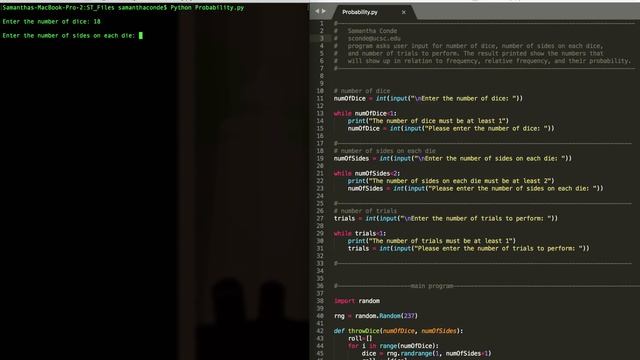Click the 'while trials<1:' line
Screen dimensions: 640x360
pyautogui.click(x=360, y=233)
